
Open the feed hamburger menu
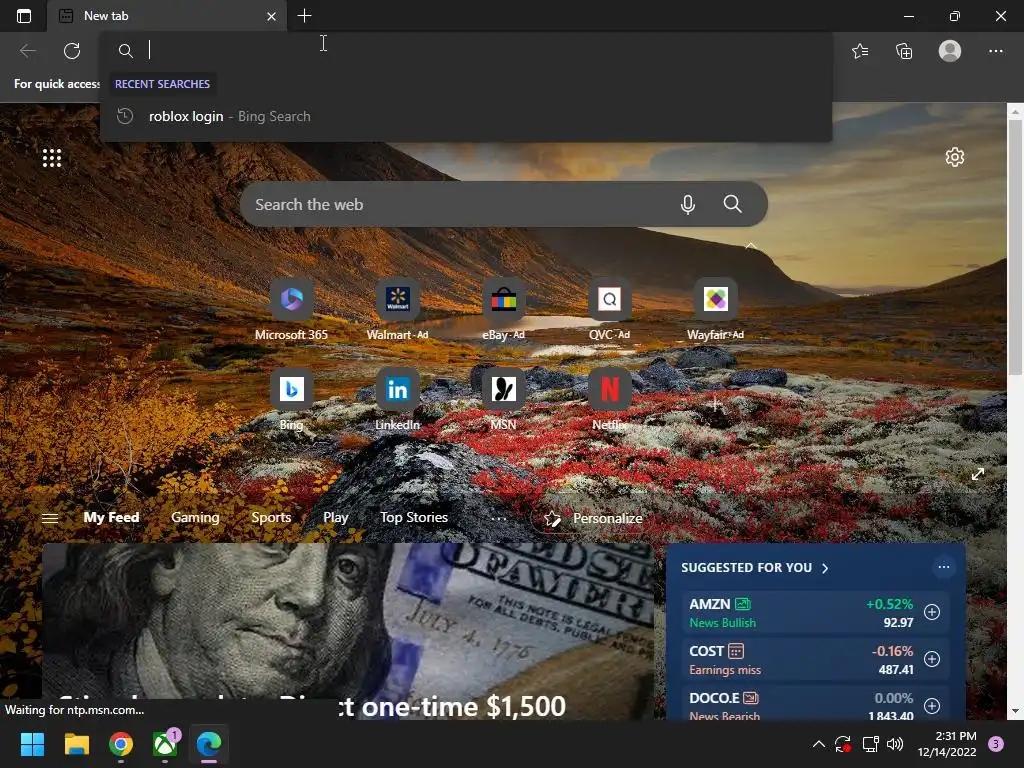tap(50, 519)
